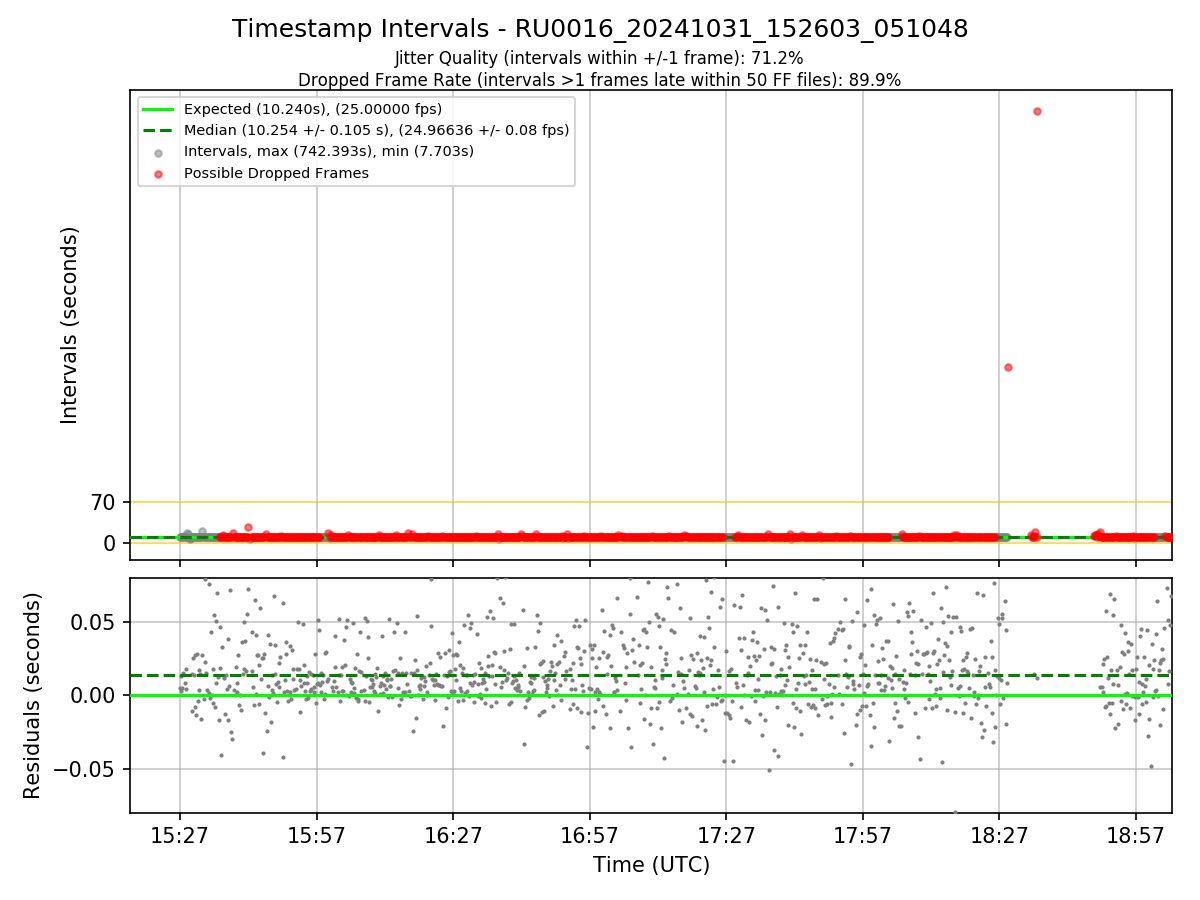Click the '18:27' time tick label

[999, 834]
